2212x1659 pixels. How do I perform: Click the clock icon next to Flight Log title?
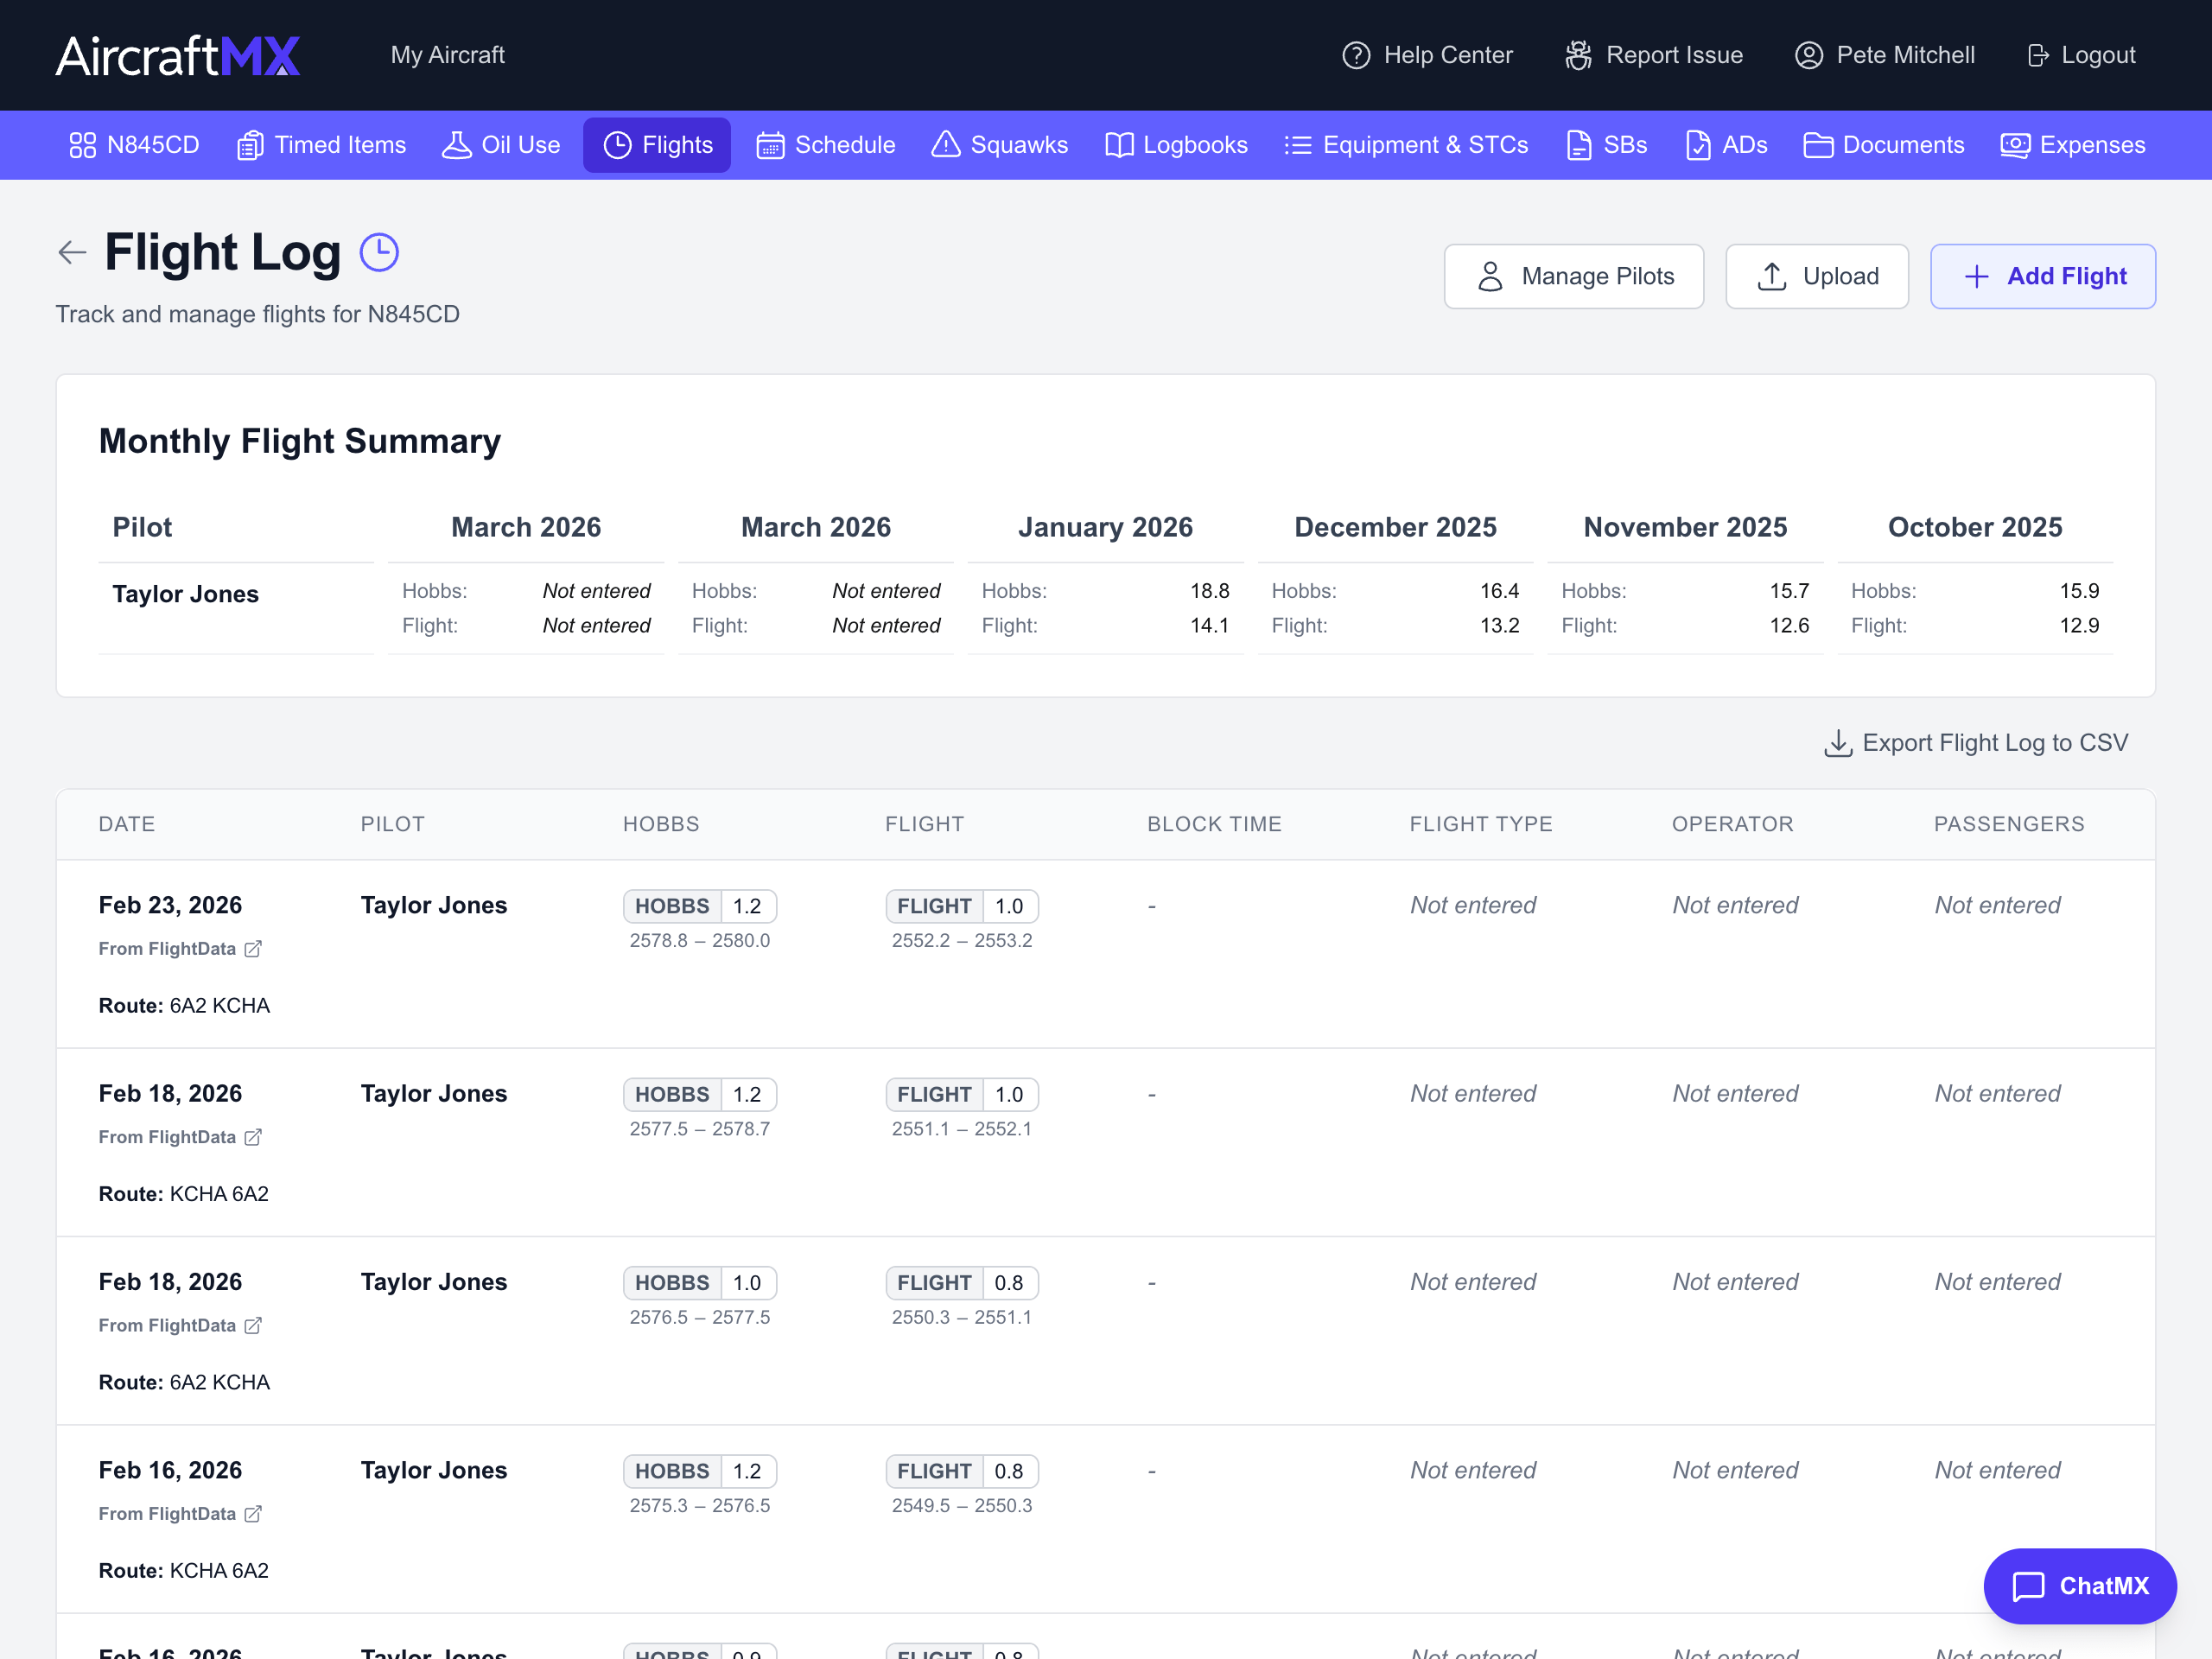tap(379, 252)
